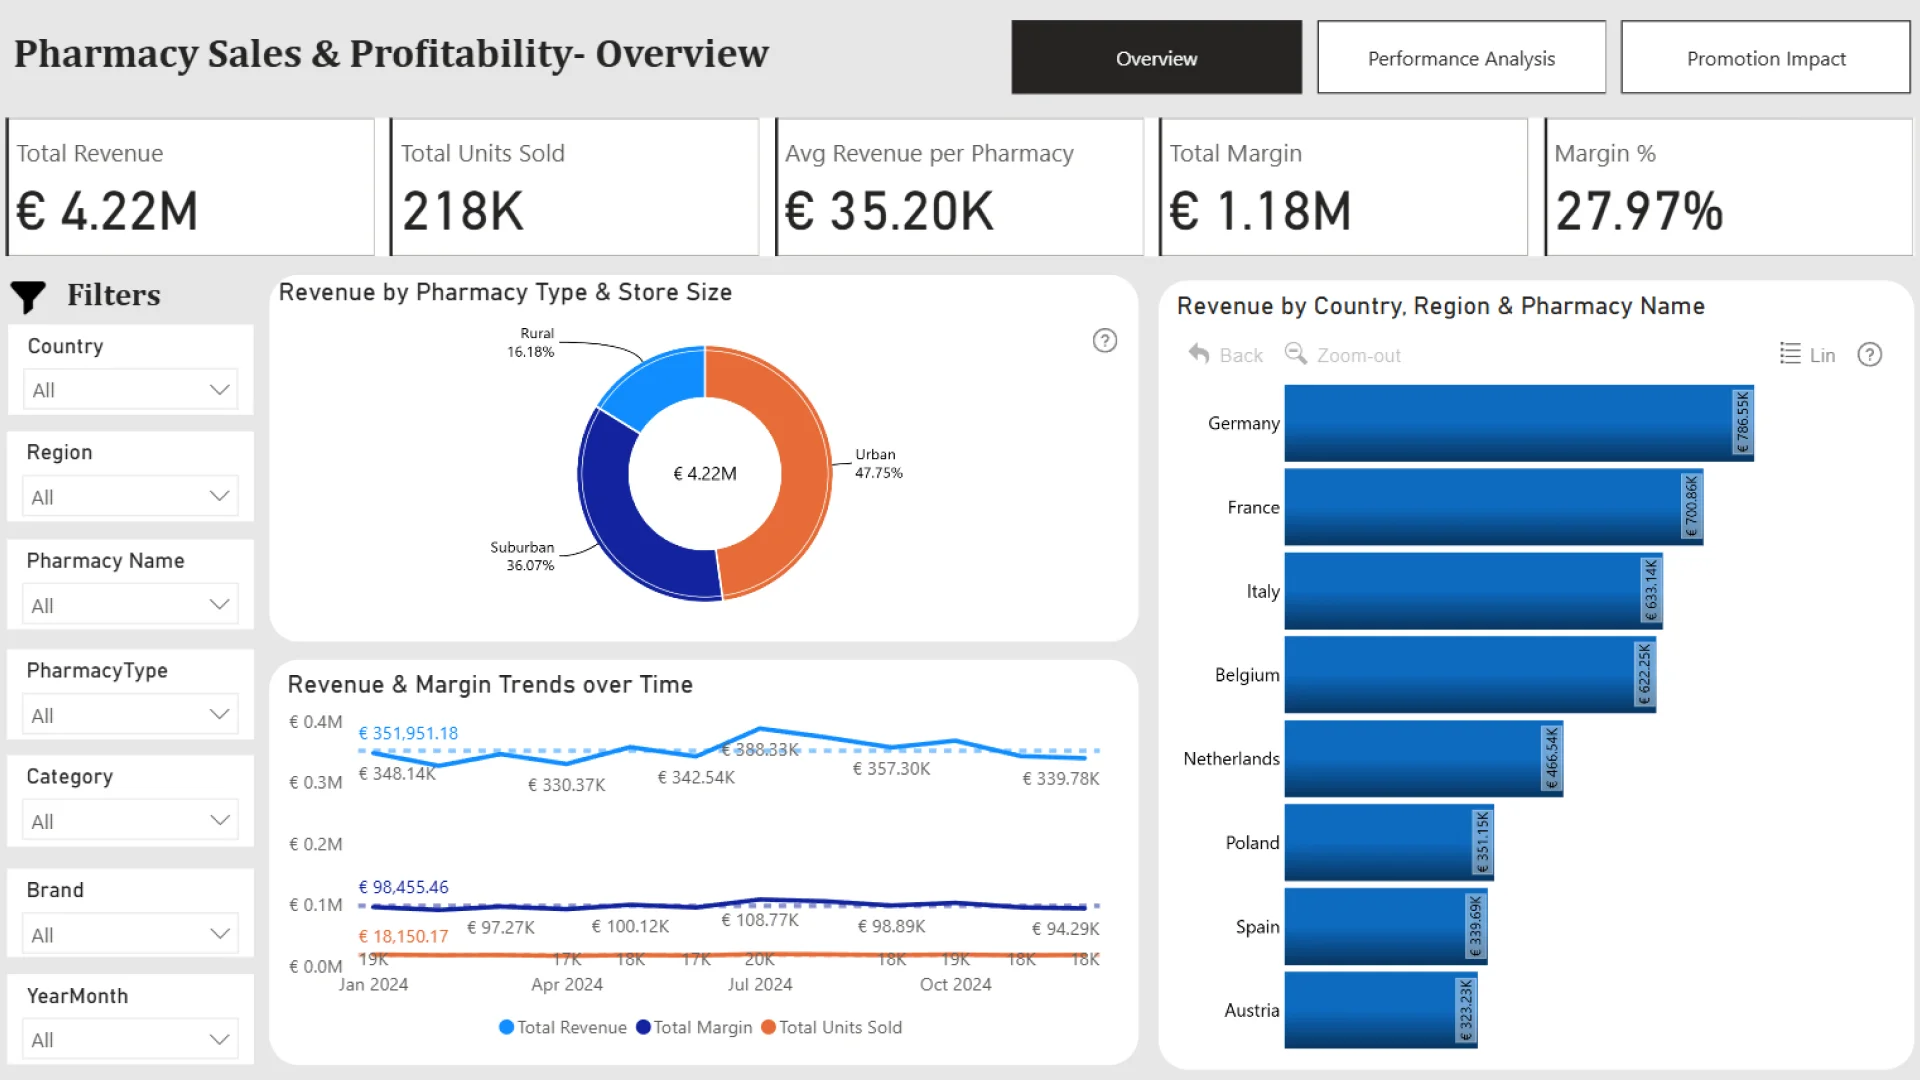
Task: Toggle Total Margin legend marker
Action: click(643, 1027)
